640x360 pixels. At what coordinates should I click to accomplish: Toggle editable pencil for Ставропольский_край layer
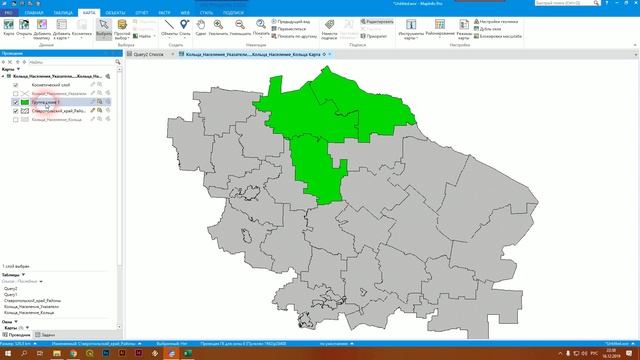[x=93, y=111]
